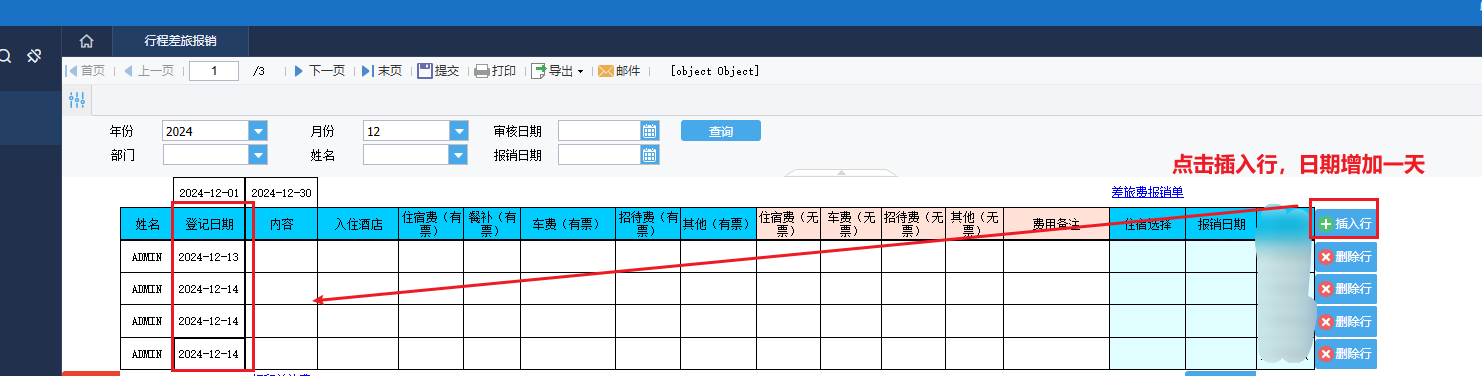This screenshot has height=376, width=1482.
Task: Open the 差旅费报销单 link
Action: (1147, 192)
